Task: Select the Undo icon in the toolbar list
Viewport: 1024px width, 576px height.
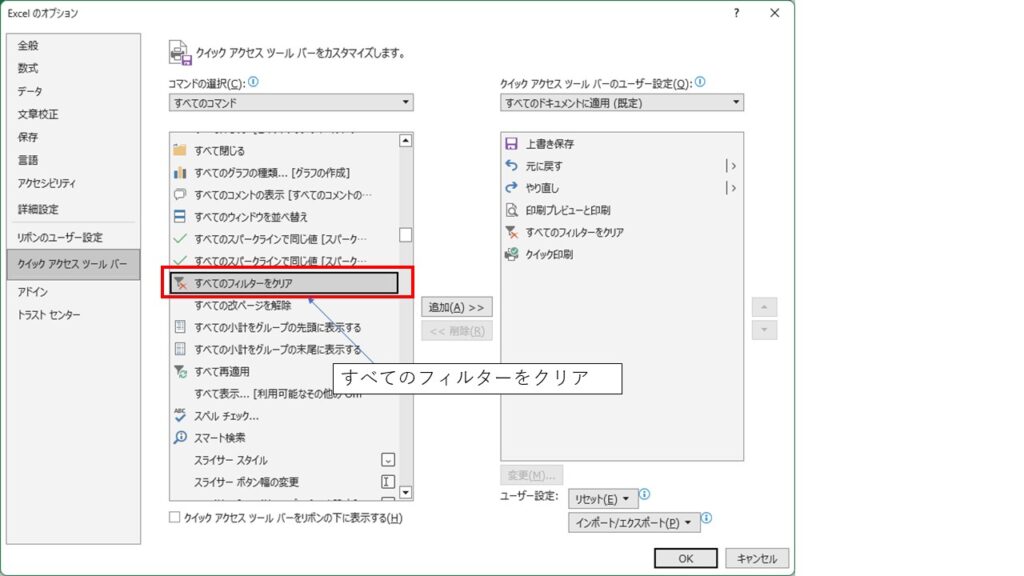Action: pos(512,166)
